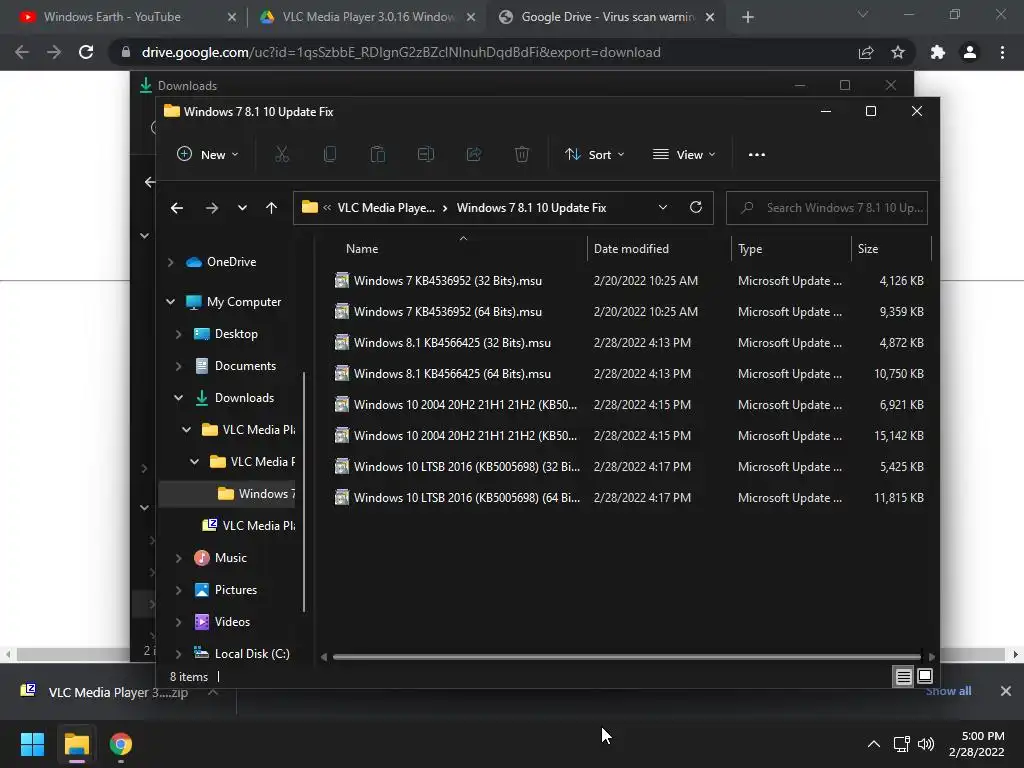1024x768 pixels.
Task: Click the Delete trash icon
Action: tap(522, 155)
